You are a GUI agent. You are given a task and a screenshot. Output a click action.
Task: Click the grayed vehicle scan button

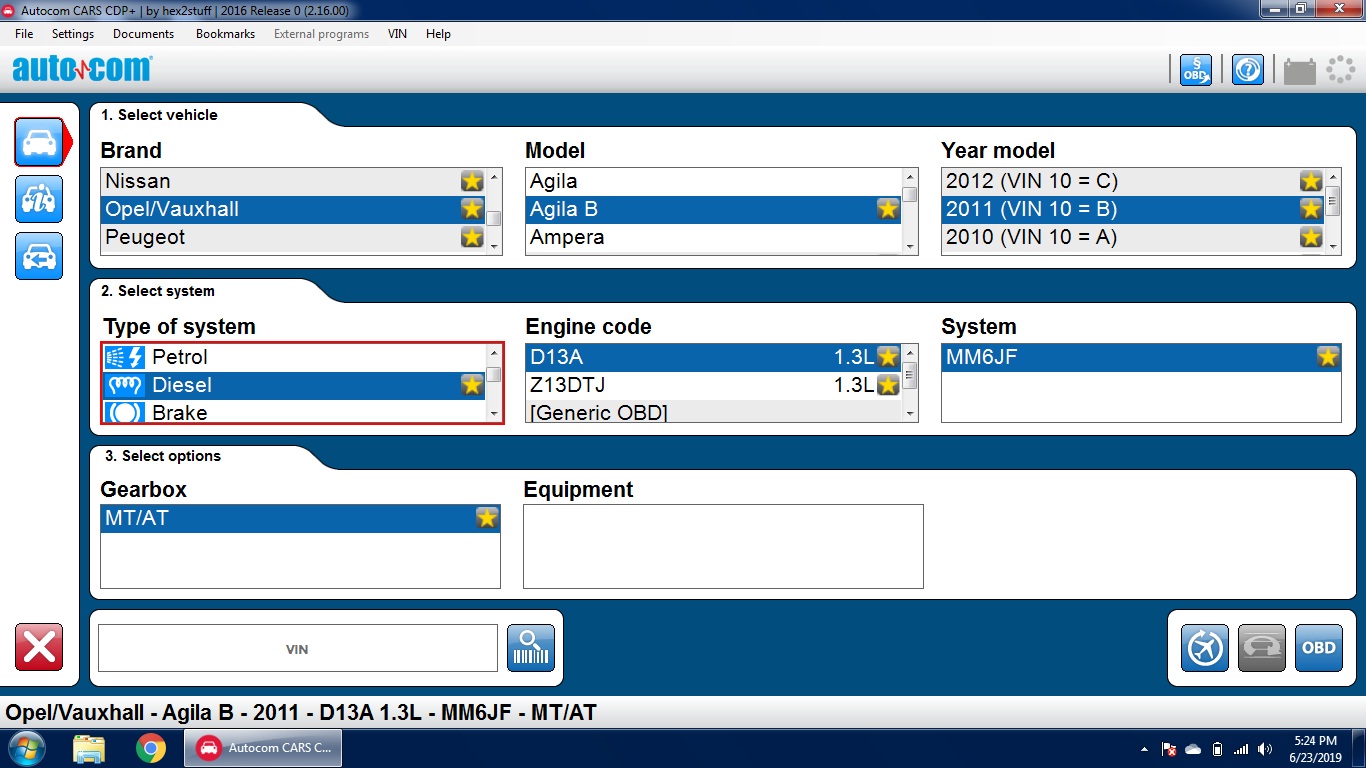pos(1262,648)
